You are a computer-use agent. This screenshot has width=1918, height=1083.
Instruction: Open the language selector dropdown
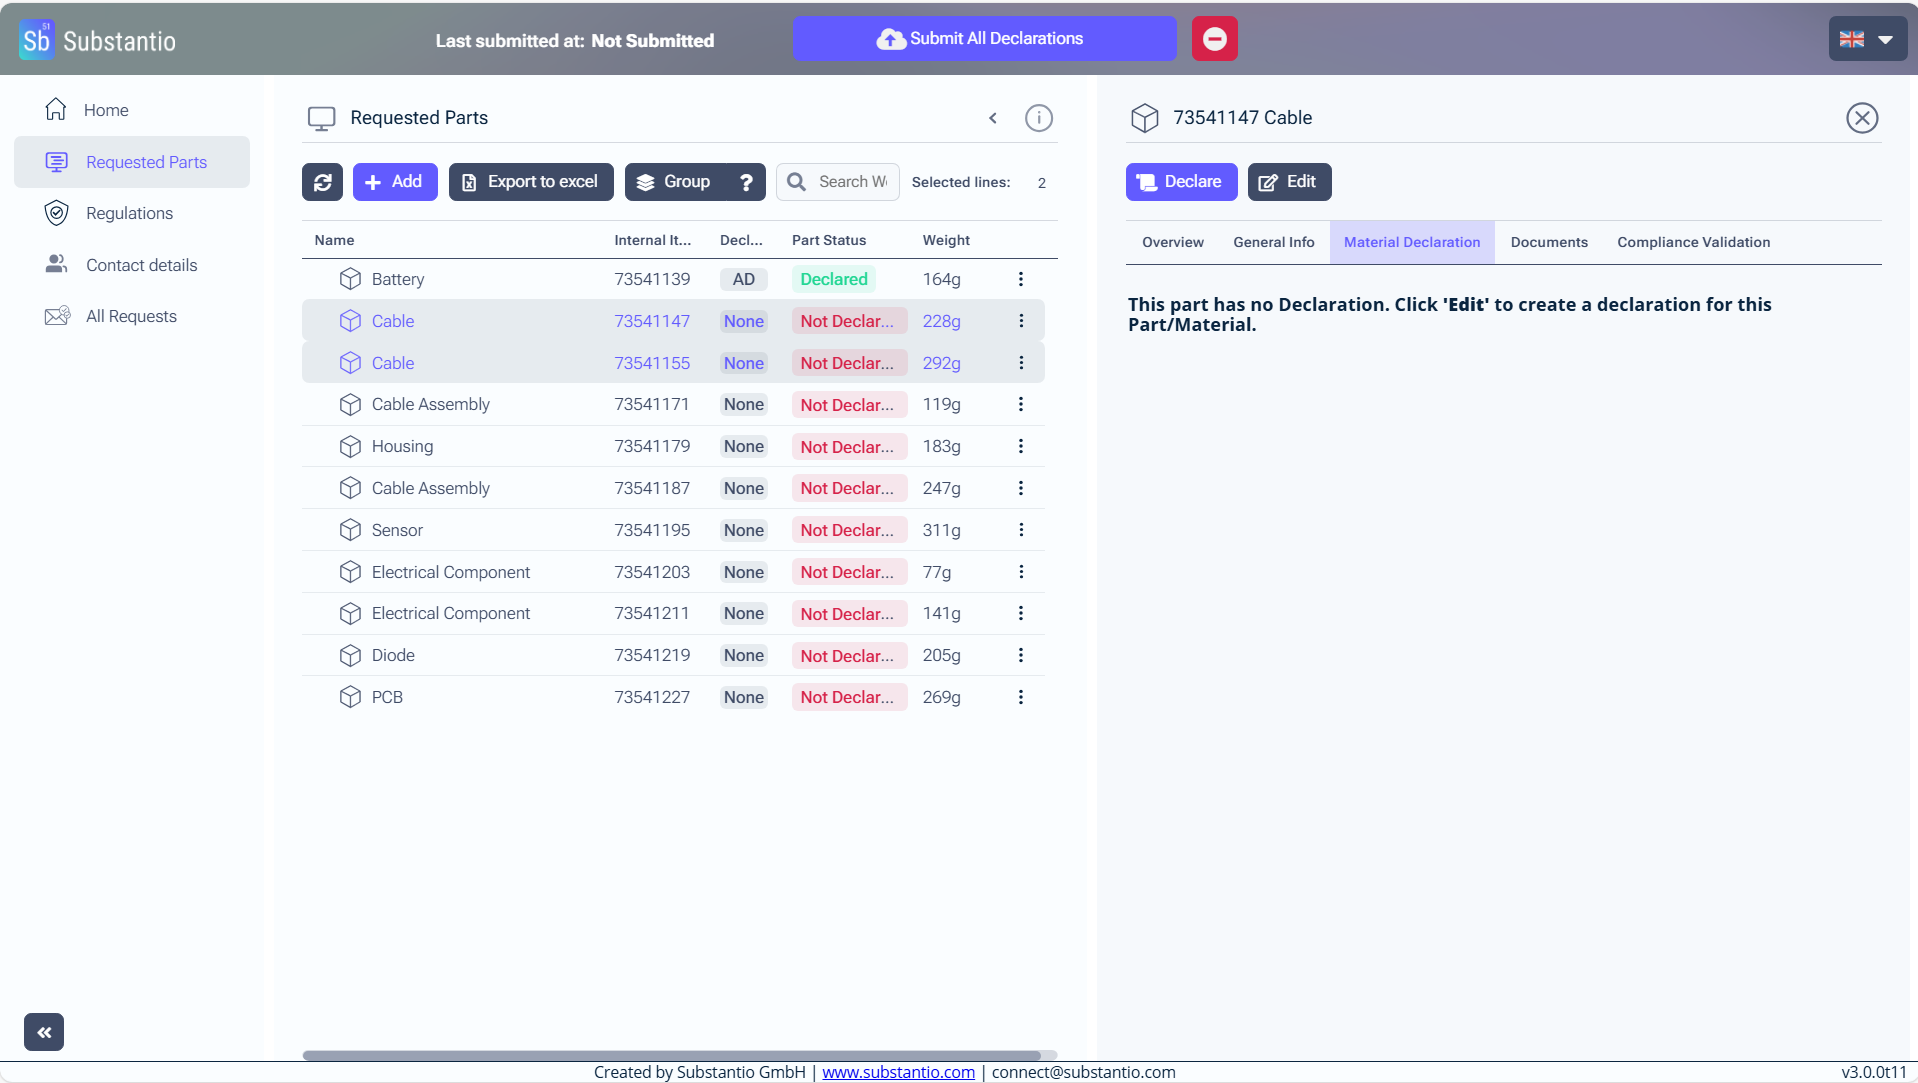point(1867,39)
